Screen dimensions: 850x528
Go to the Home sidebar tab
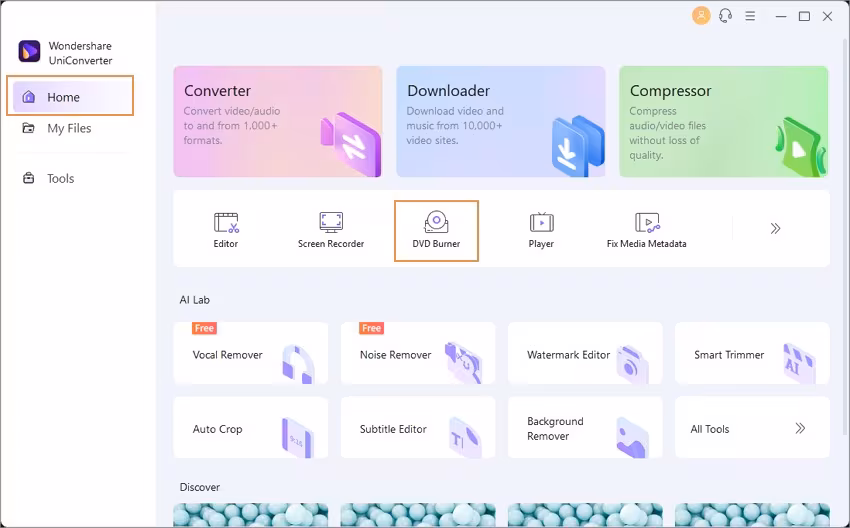pos(70,96)
